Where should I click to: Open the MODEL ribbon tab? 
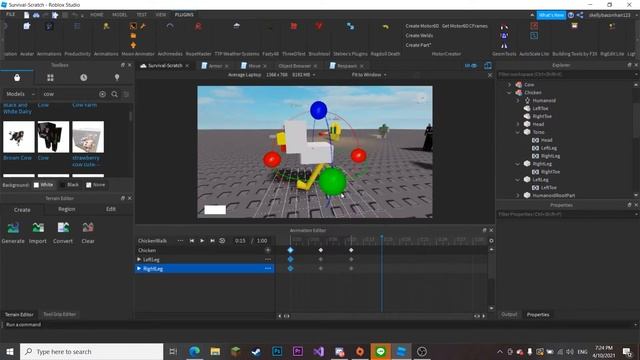[x=120, y=15]
